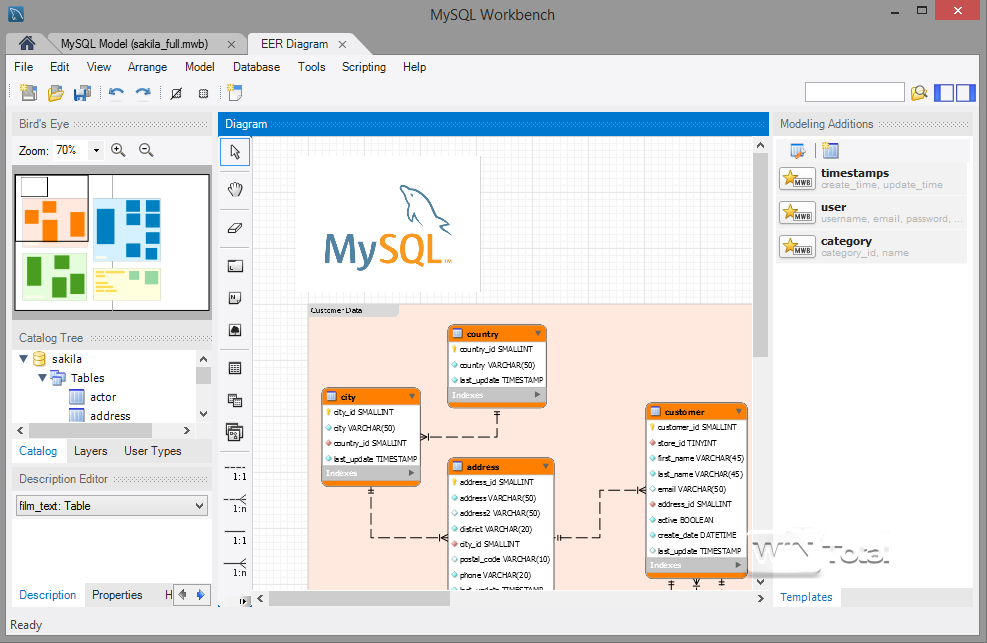Select the Eraser tool

click(x=236, y=227)
